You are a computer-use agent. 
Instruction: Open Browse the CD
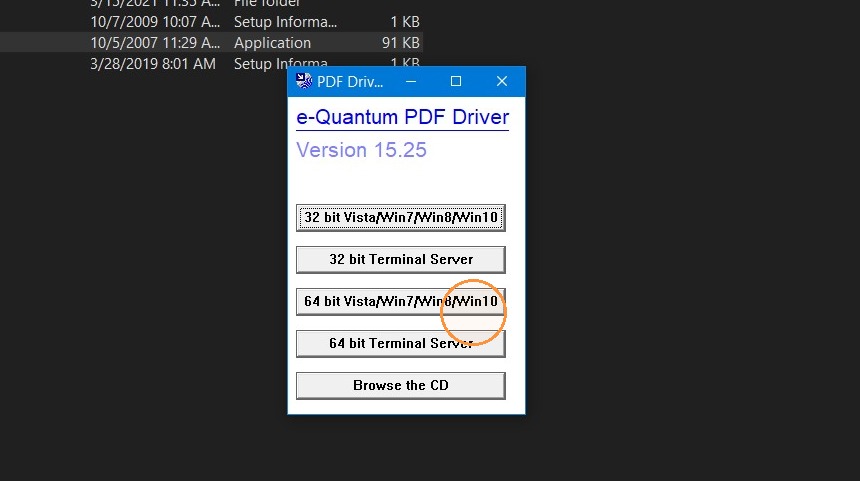tap(400, 386)
